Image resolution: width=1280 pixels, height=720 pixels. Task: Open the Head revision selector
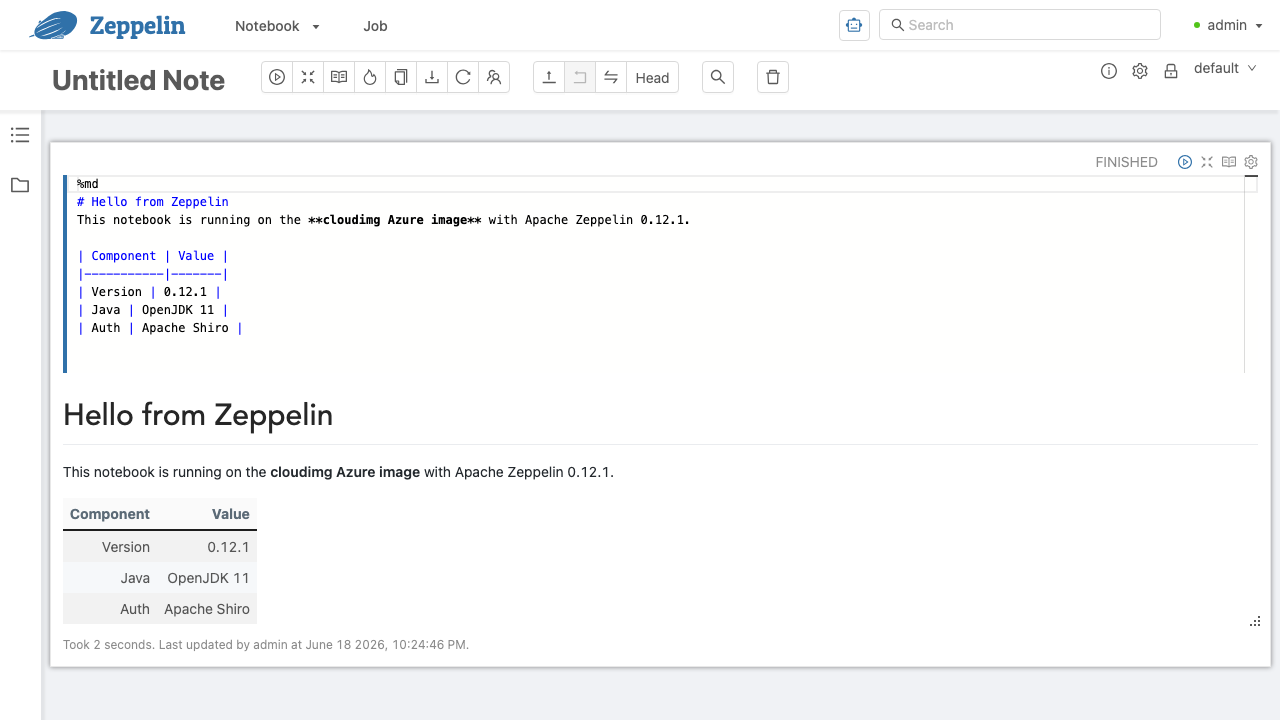[x=652, y=77]
